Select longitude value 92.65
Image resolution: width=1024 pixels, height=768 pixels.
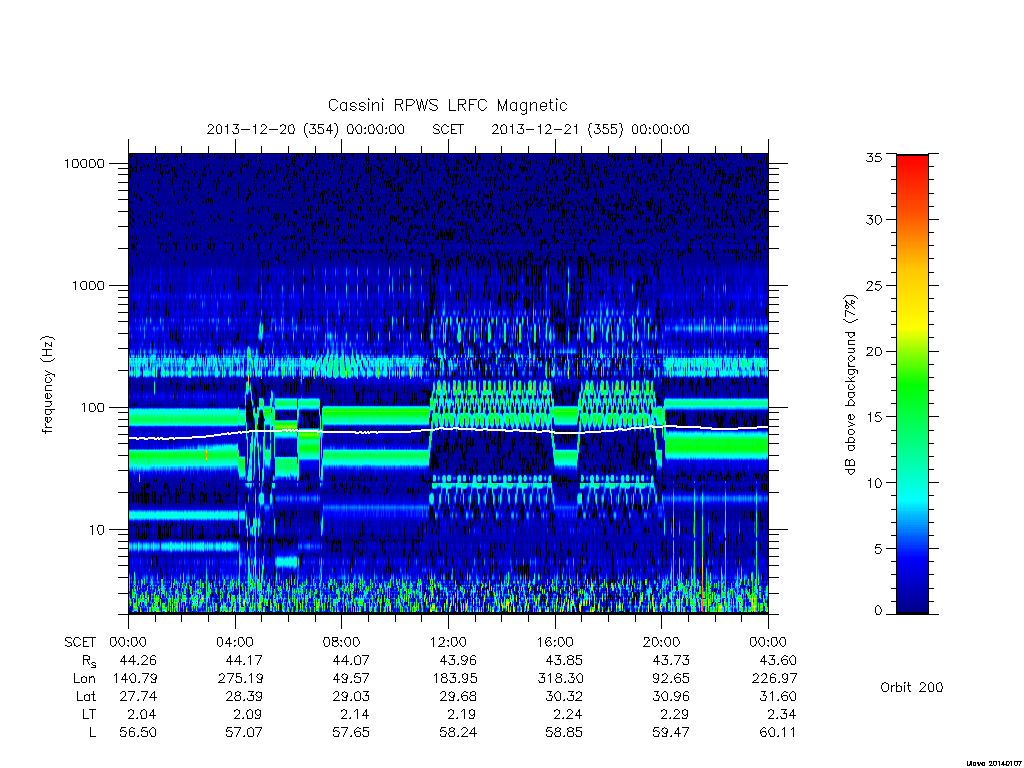(x=670, y=679)
